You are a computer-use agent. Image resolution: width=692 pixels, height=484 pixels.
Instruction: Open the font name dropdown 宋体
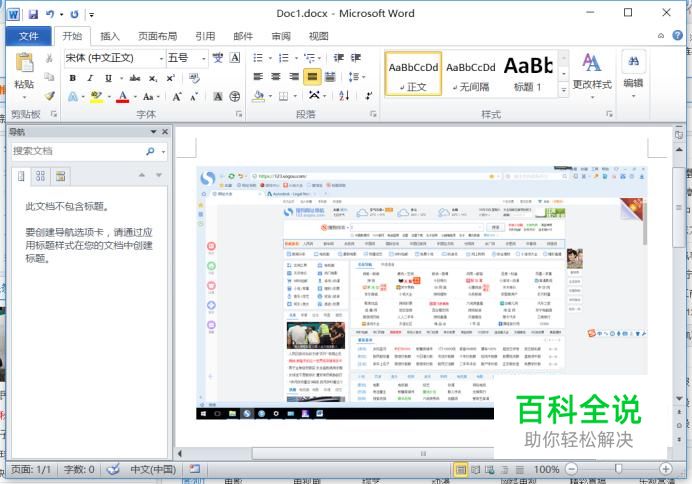(x=162, y=58)
